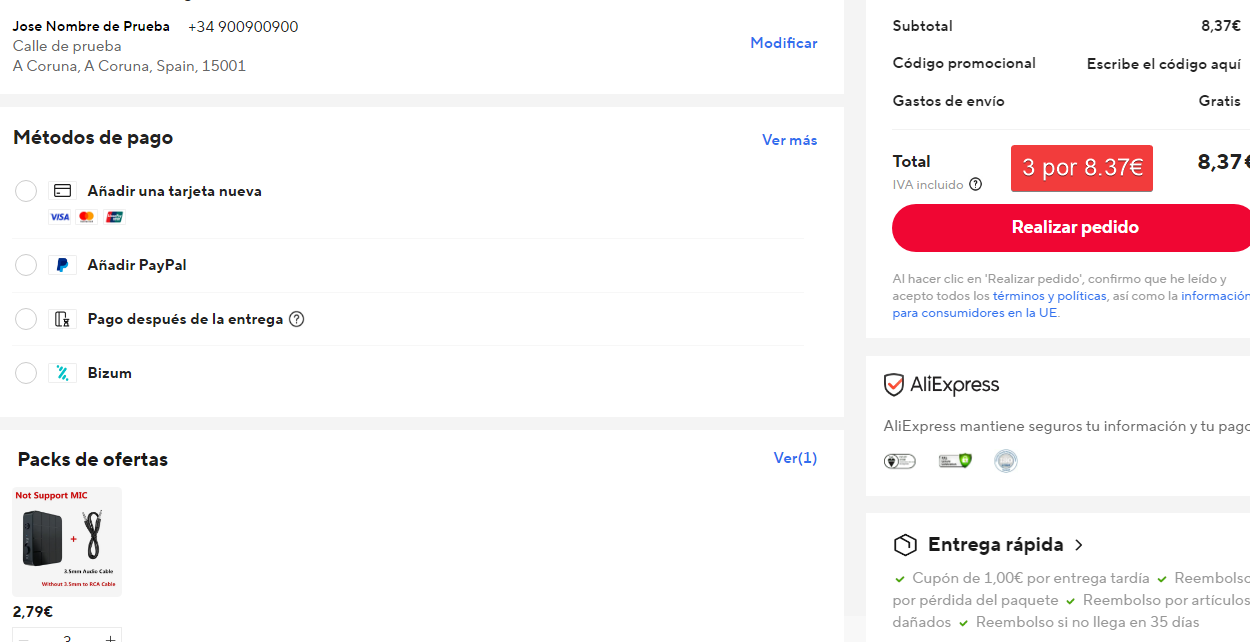Select the Añadir una tarjeta nueva radio button

tap(26, 191)
